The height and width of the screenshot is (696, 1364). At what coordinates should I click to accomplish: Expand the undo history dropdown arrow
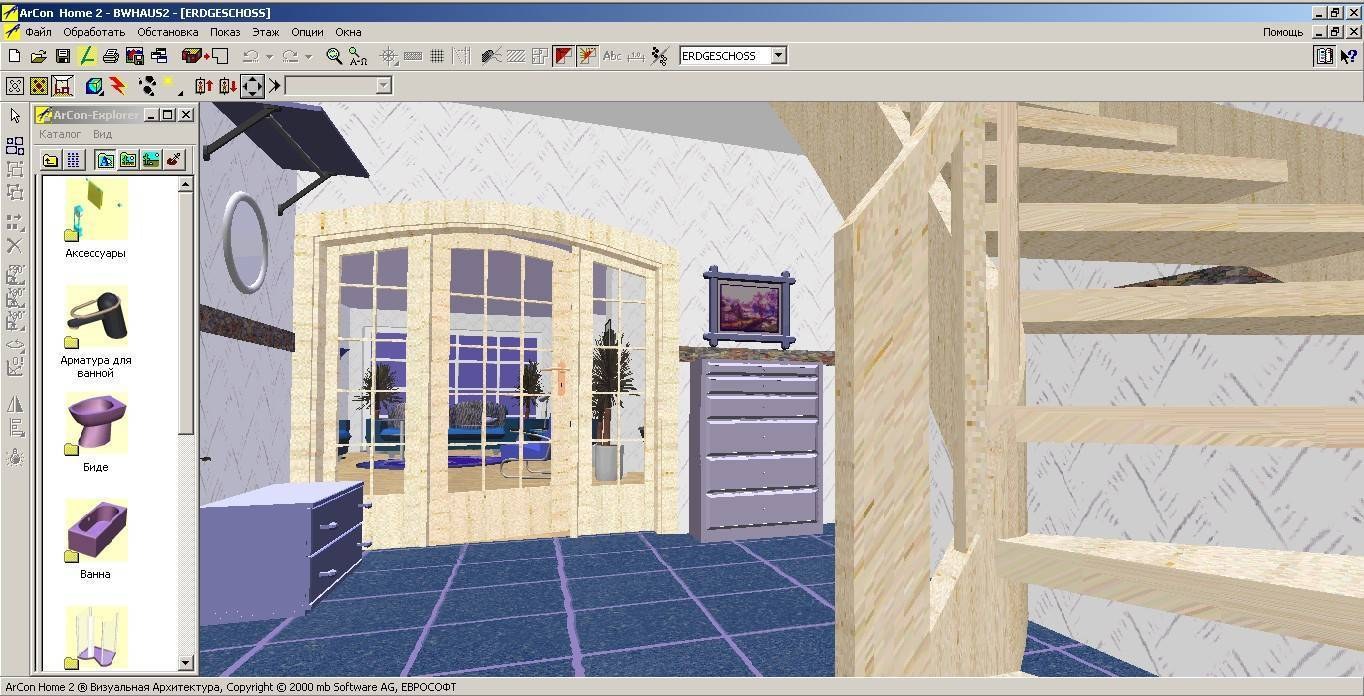tap(269, 56)
